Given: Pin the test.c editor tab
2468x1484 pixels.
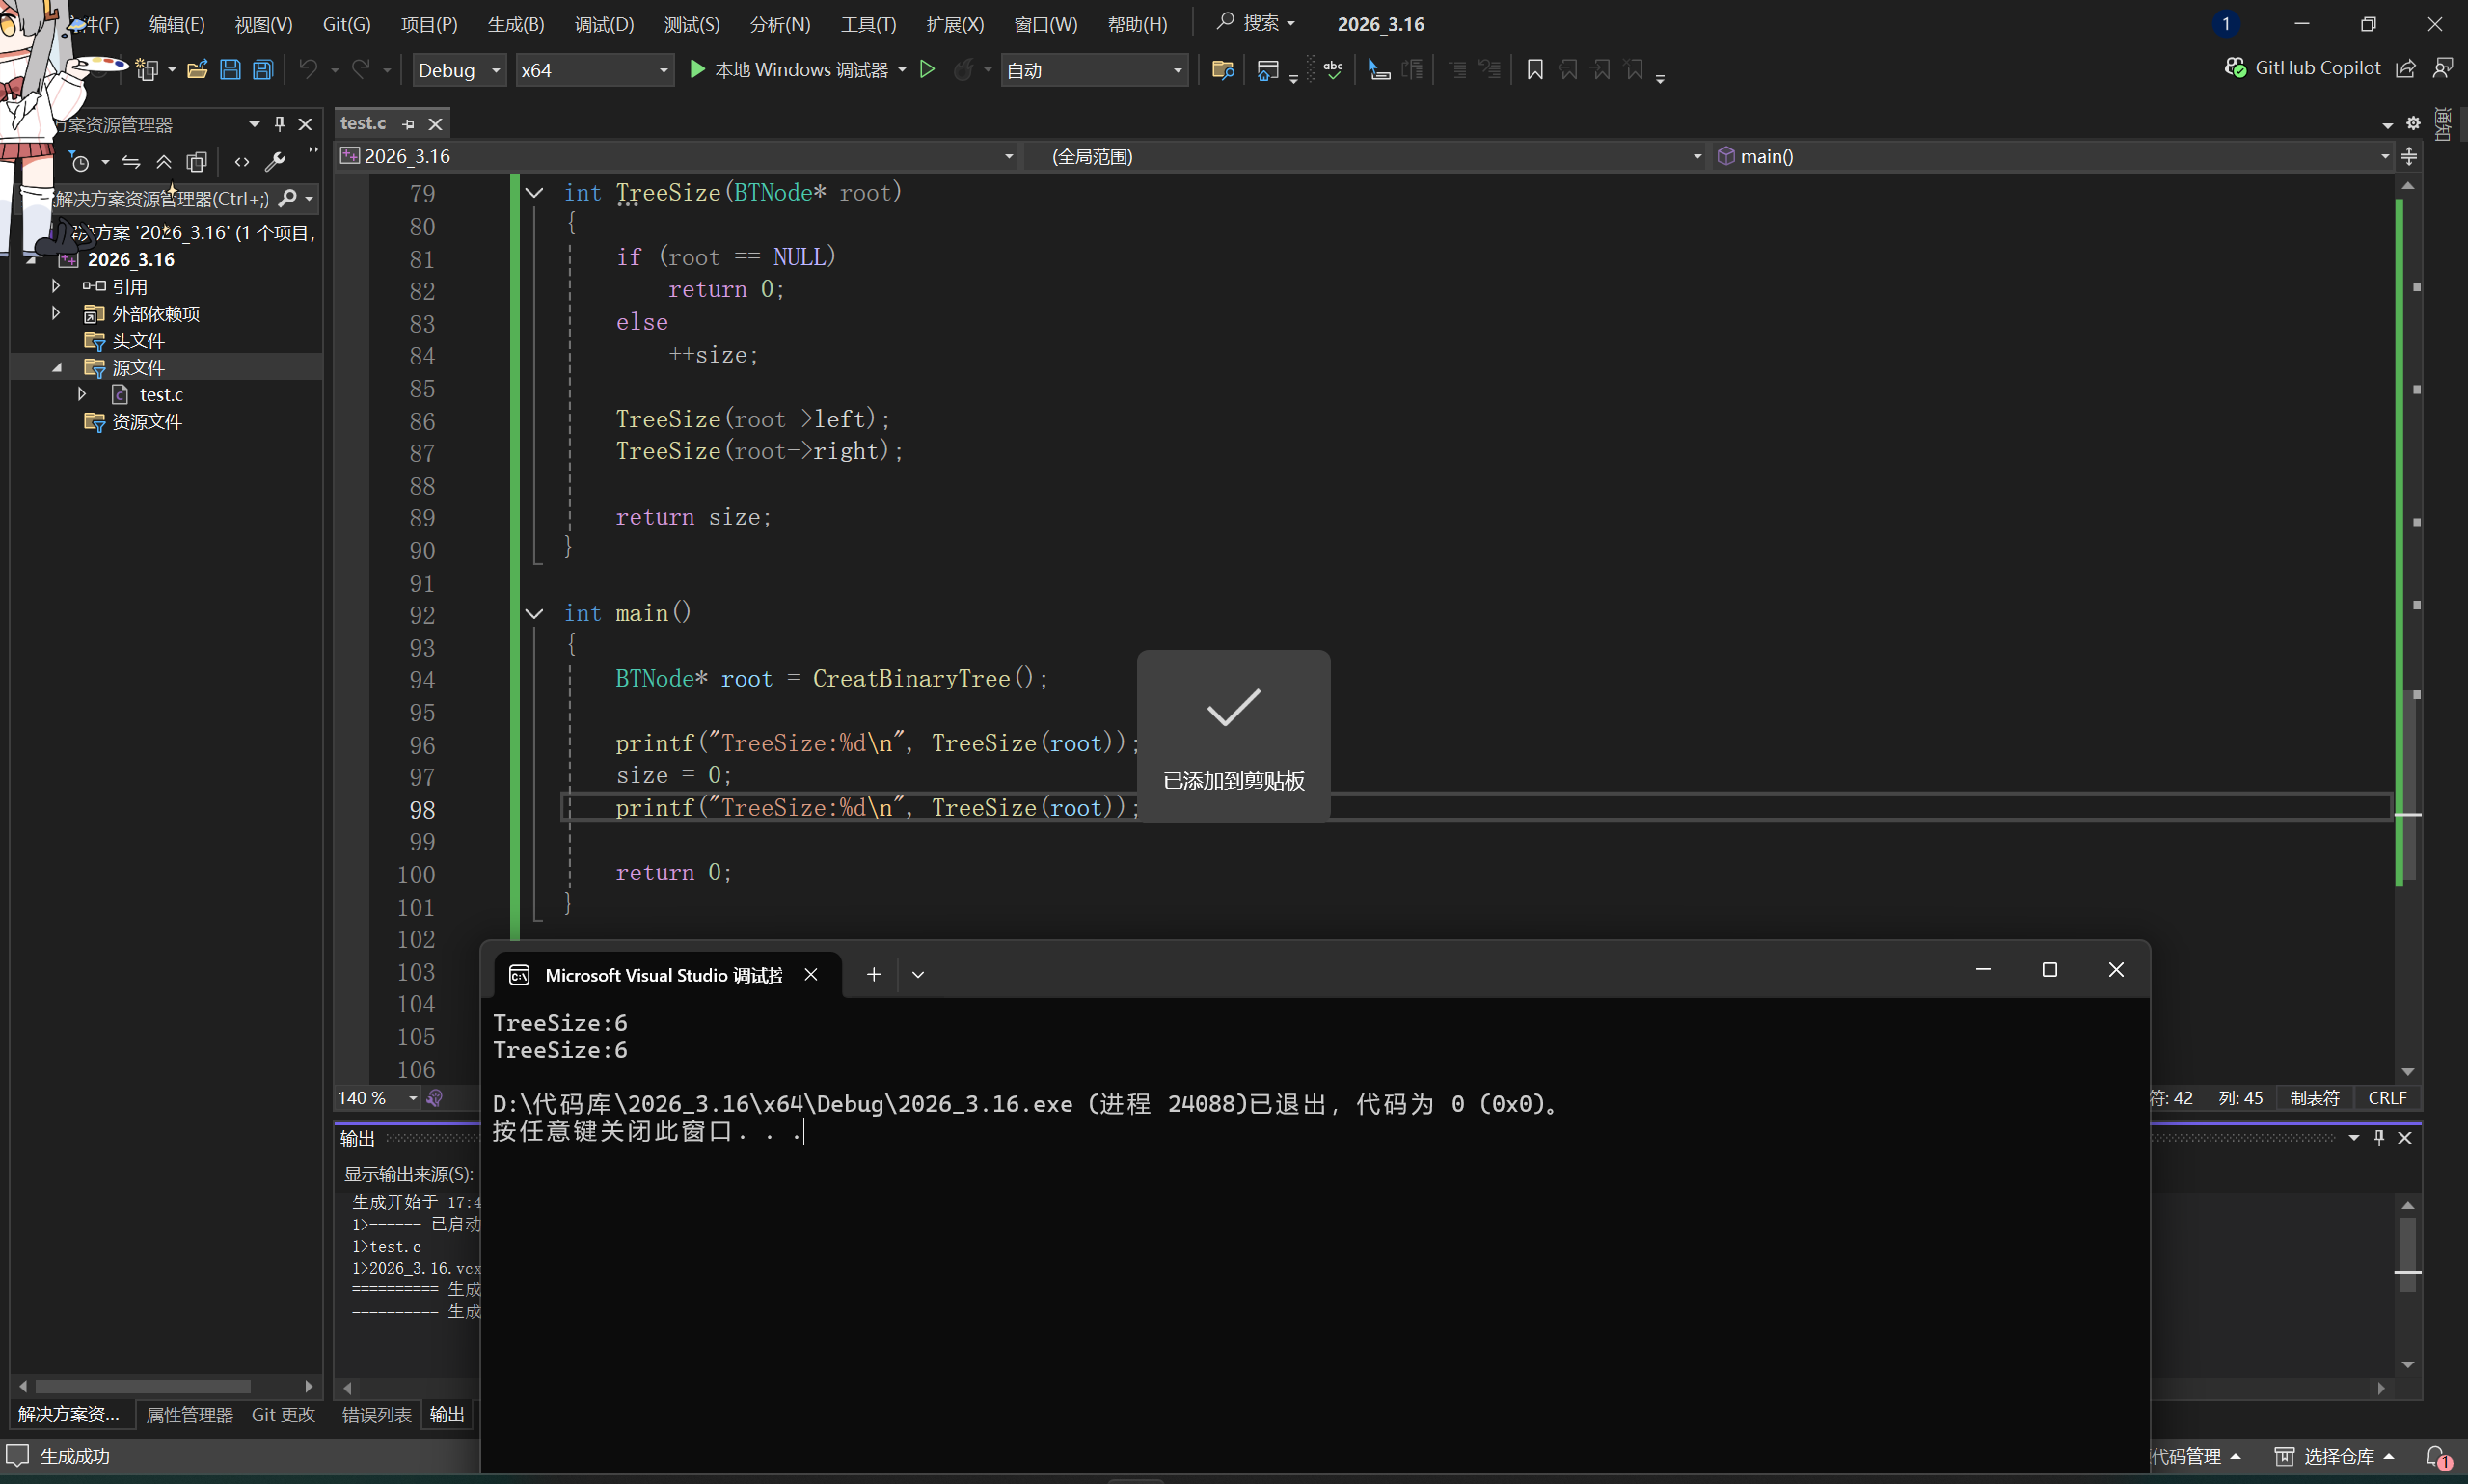Looking at the screenshot, I should coord(408,124).
